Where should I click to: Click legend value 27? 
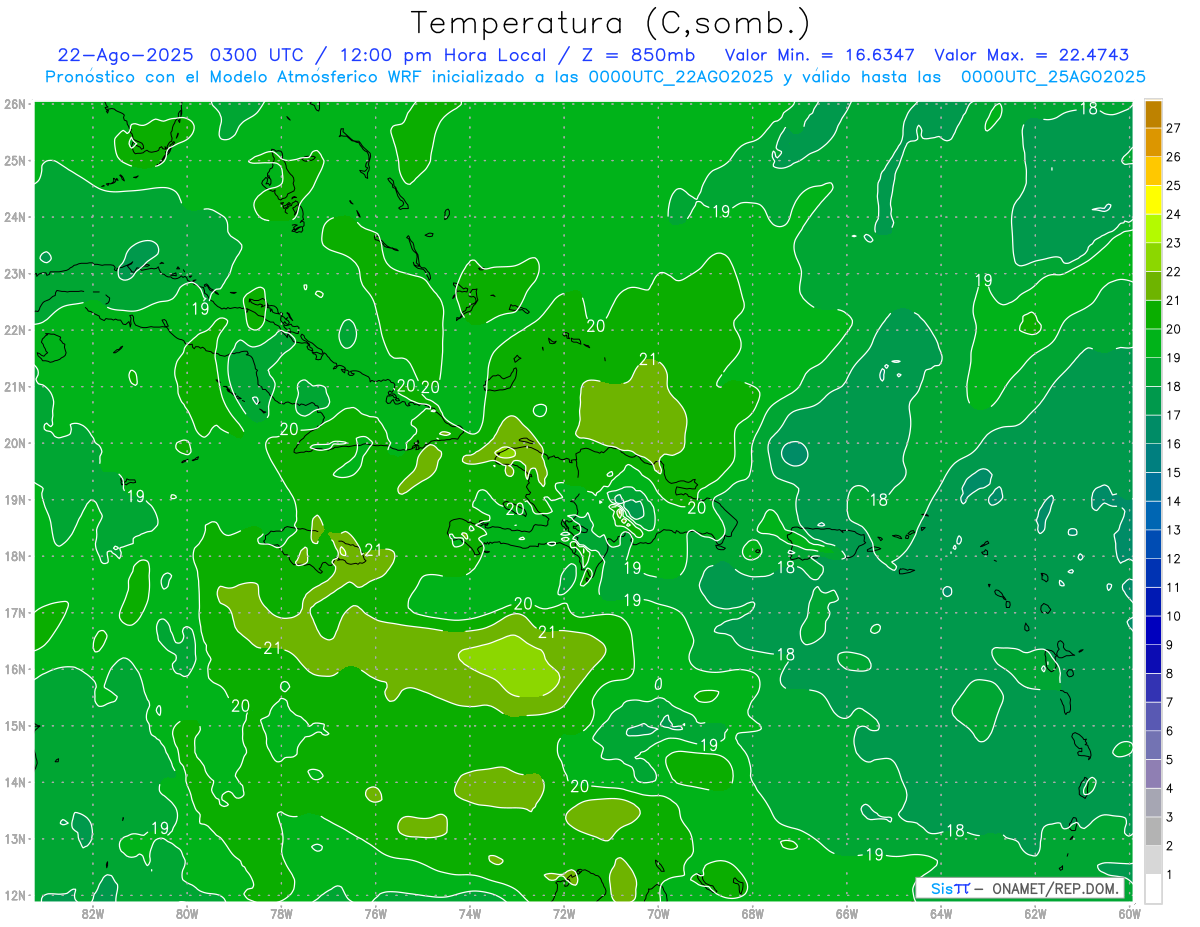coord(1173,127)
